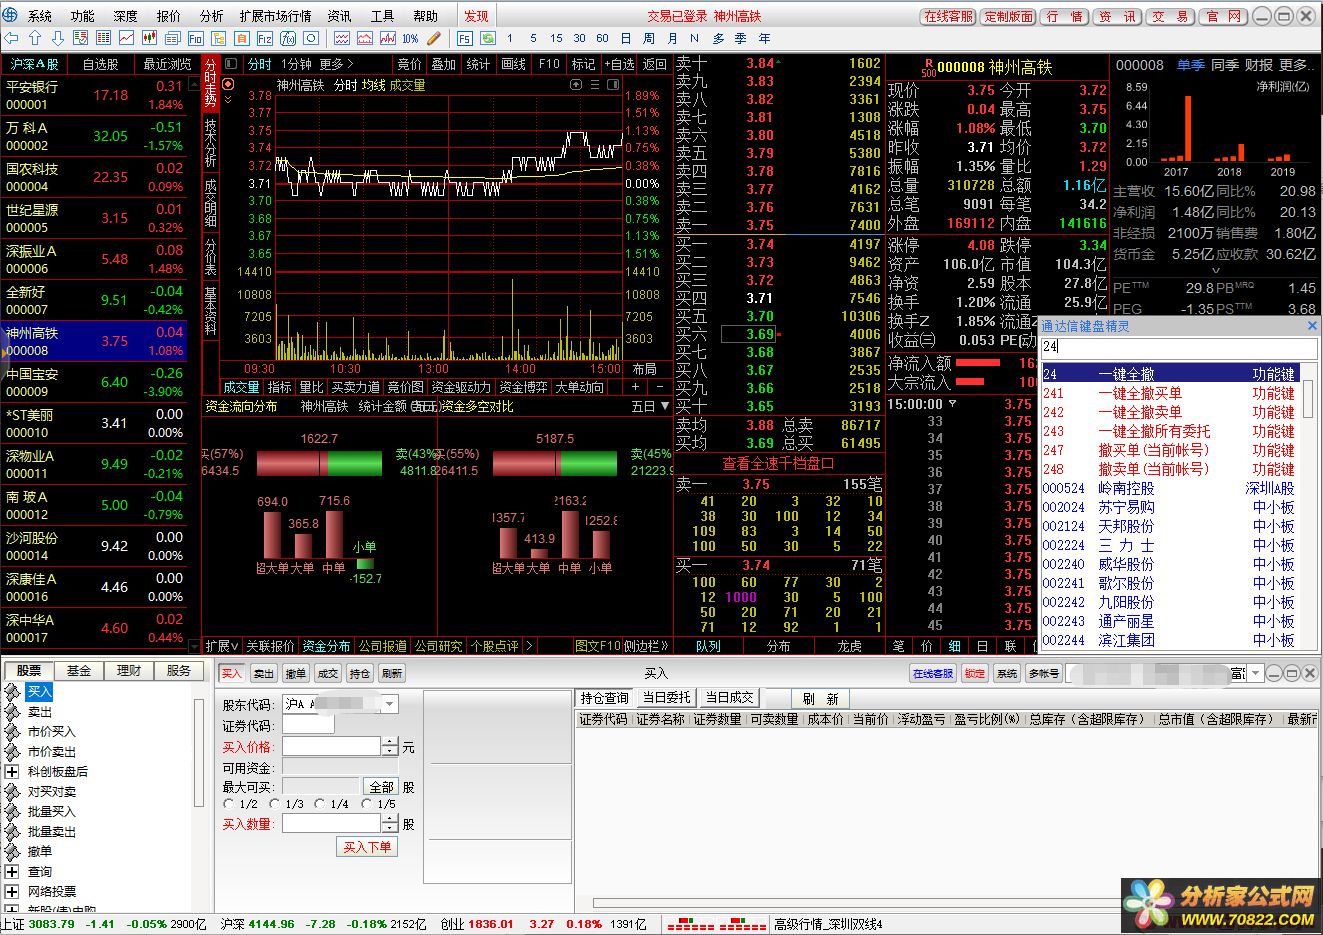The width and height of the screenshot is (1323, 935).
Task: Click the up arrow toolbar icon
Action: (35, 38)
